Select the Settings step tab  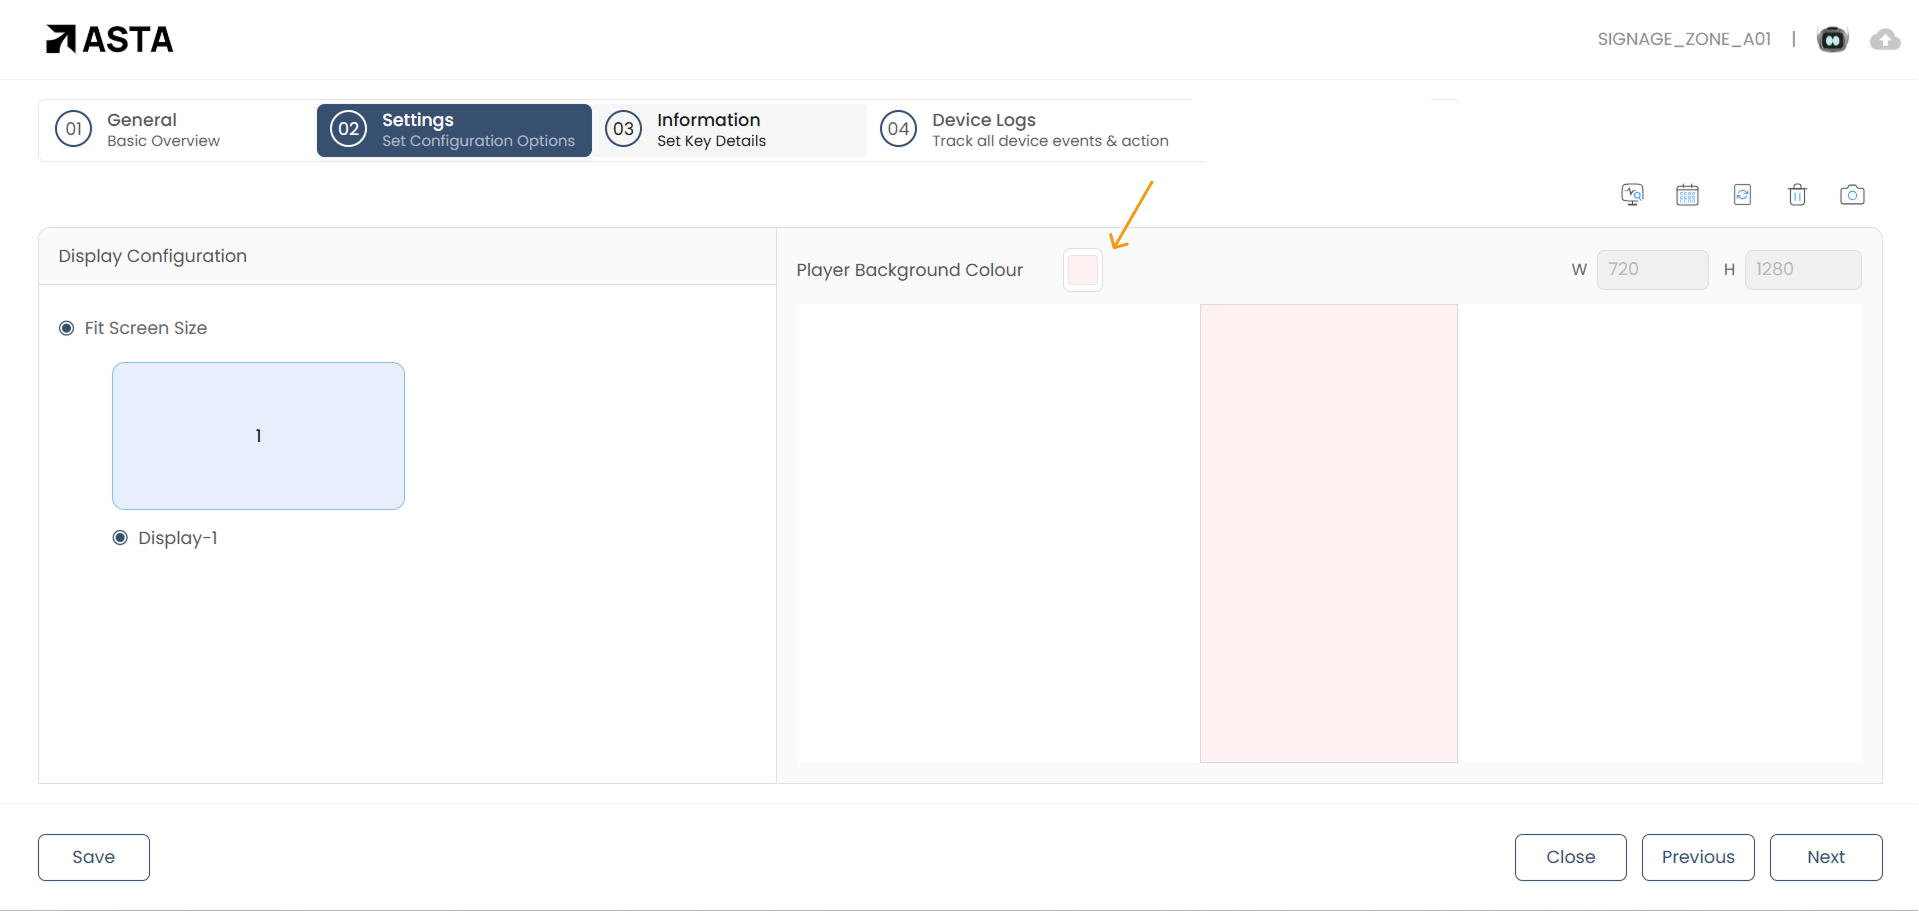coord(454,130)
